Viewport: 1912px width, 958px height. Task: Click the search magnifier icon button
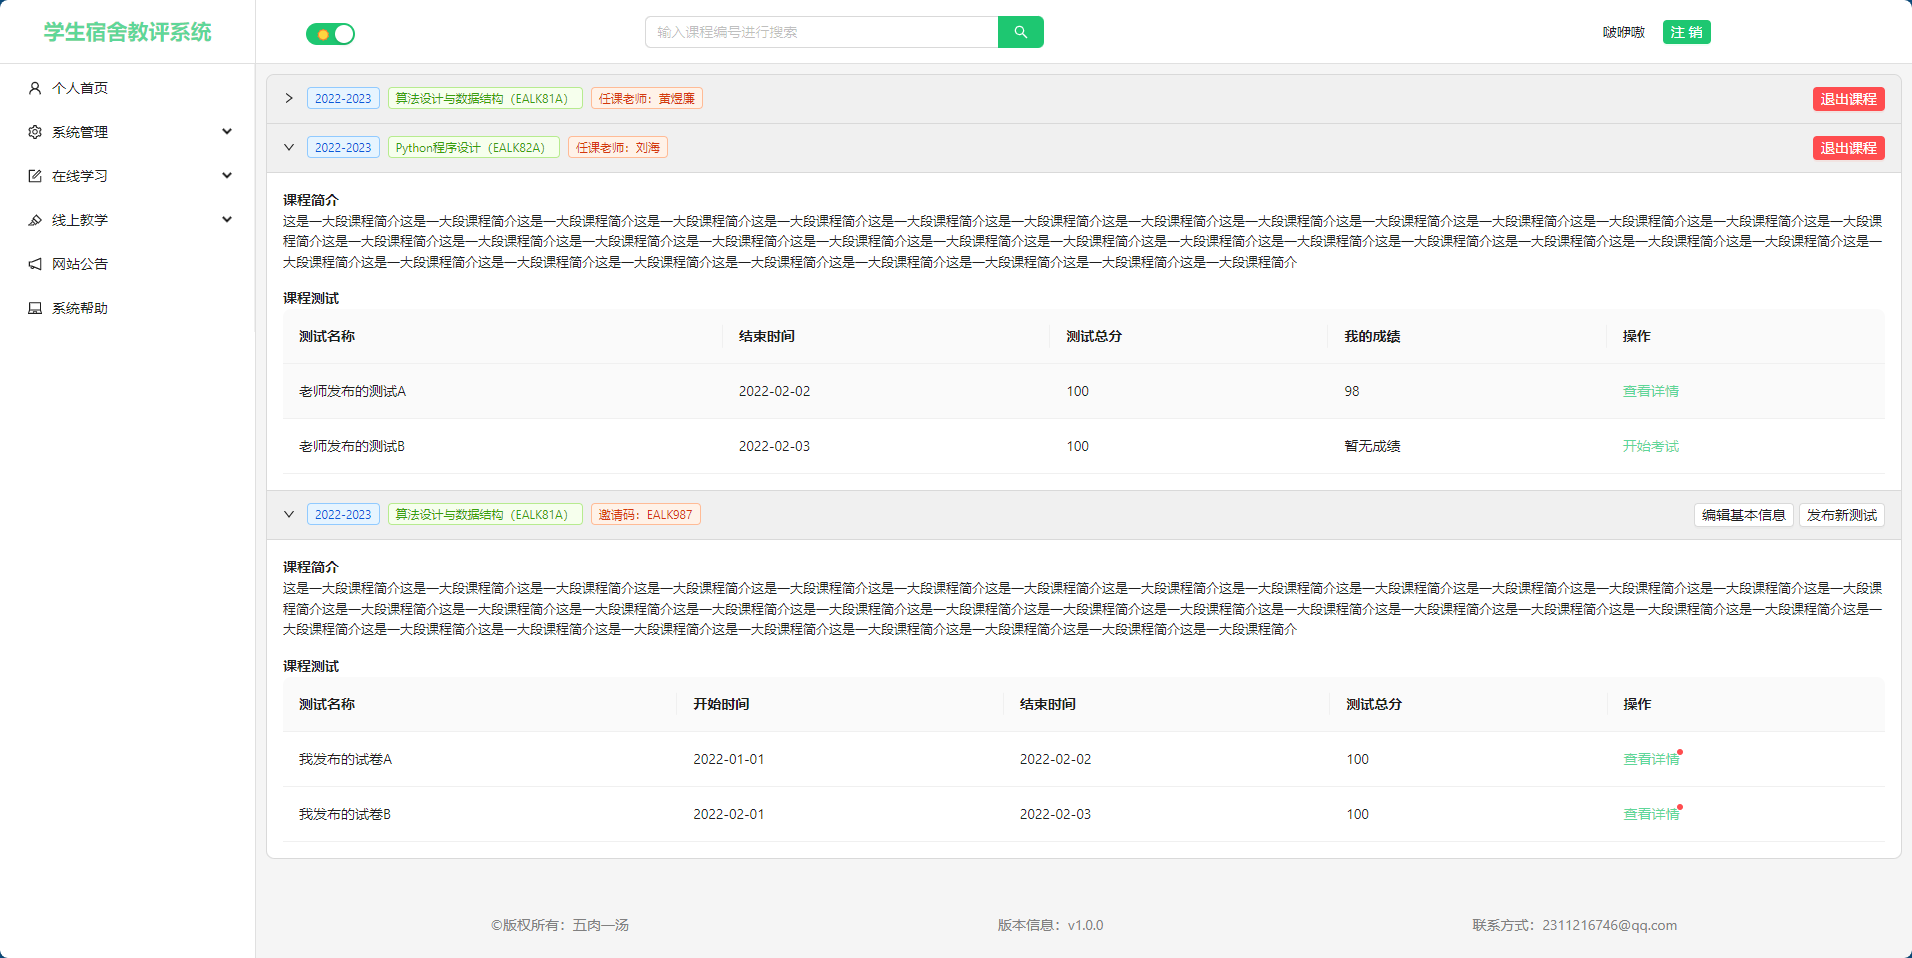pos(1020,32)
